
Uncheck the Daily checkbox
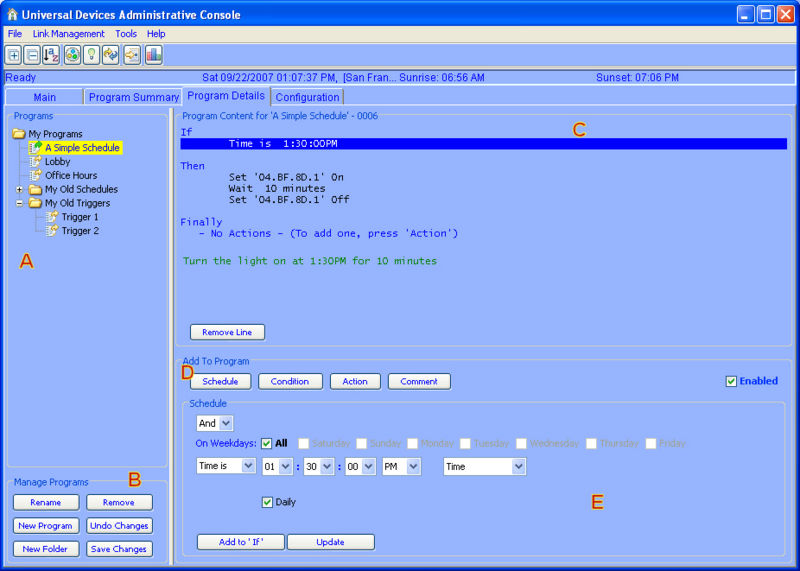267,502
